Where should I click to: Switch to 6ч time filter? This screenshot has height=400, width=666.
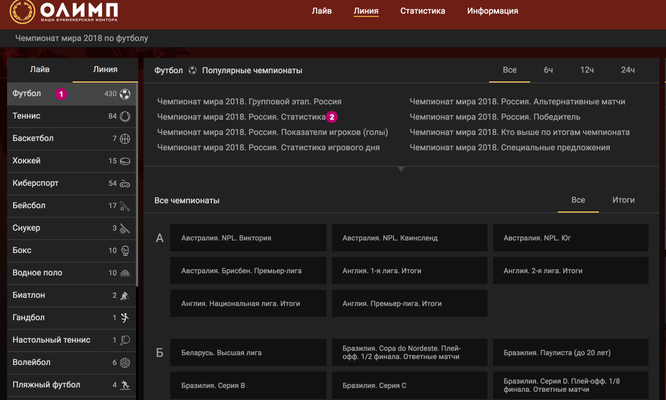pos(548,70)
